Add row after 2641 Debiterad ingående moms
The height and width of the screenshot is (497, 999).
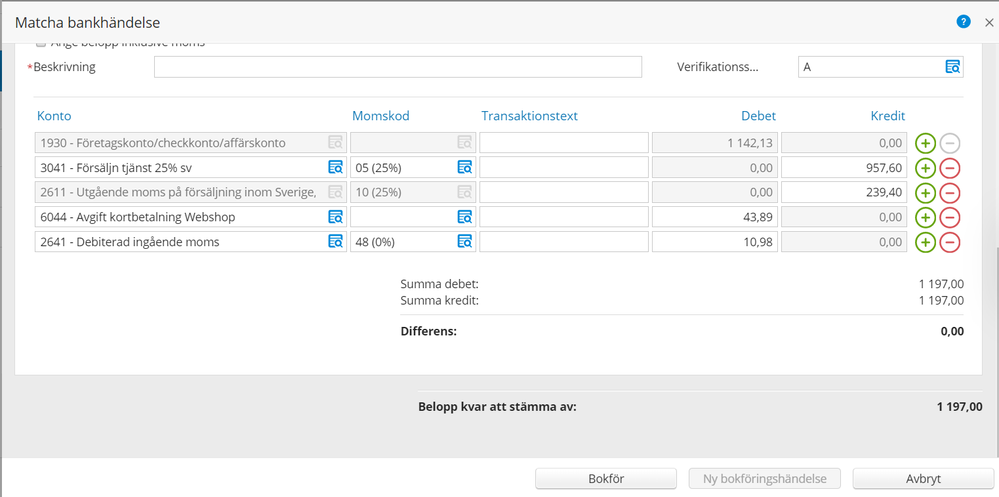926,242
